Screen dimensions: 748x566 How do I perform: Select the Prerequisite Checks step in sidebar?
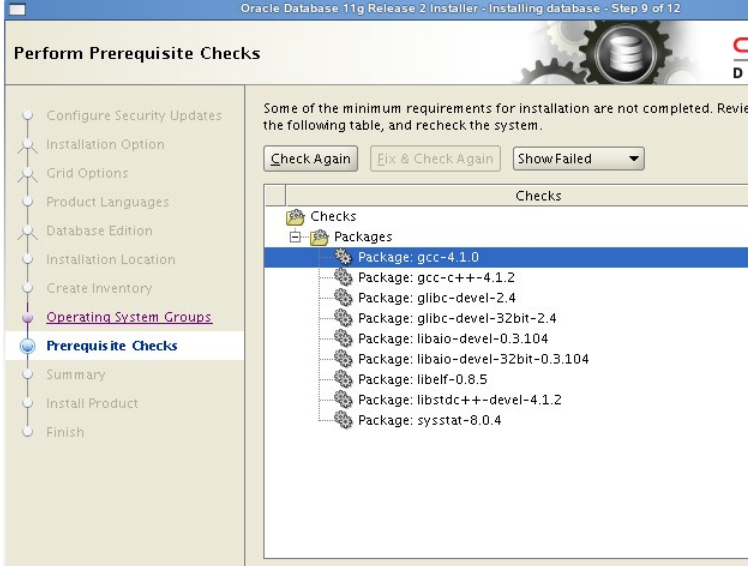[113, 346]
